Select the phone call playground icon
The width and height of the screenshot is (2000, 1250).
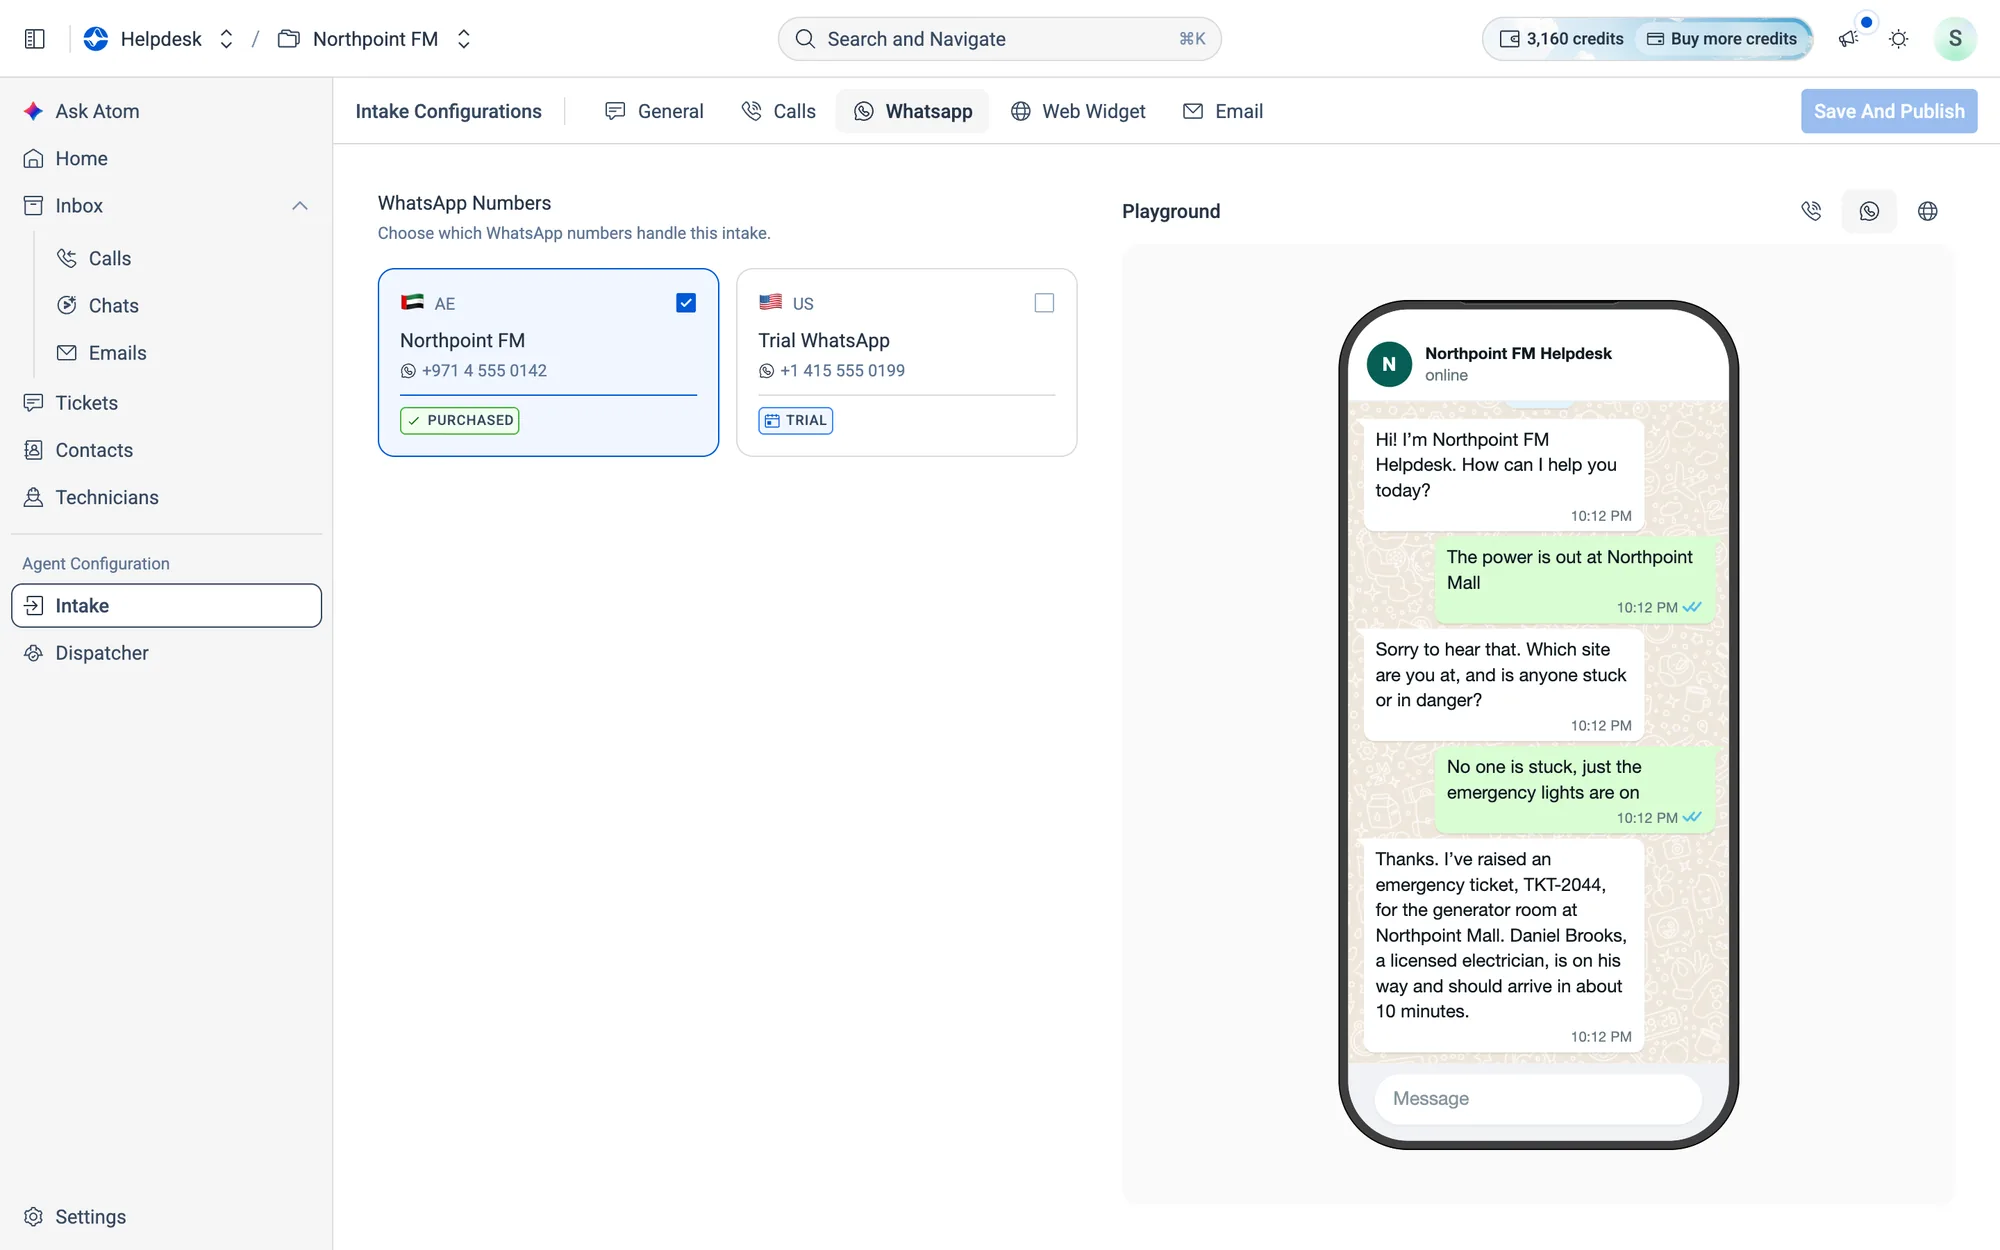(1811, 211)
